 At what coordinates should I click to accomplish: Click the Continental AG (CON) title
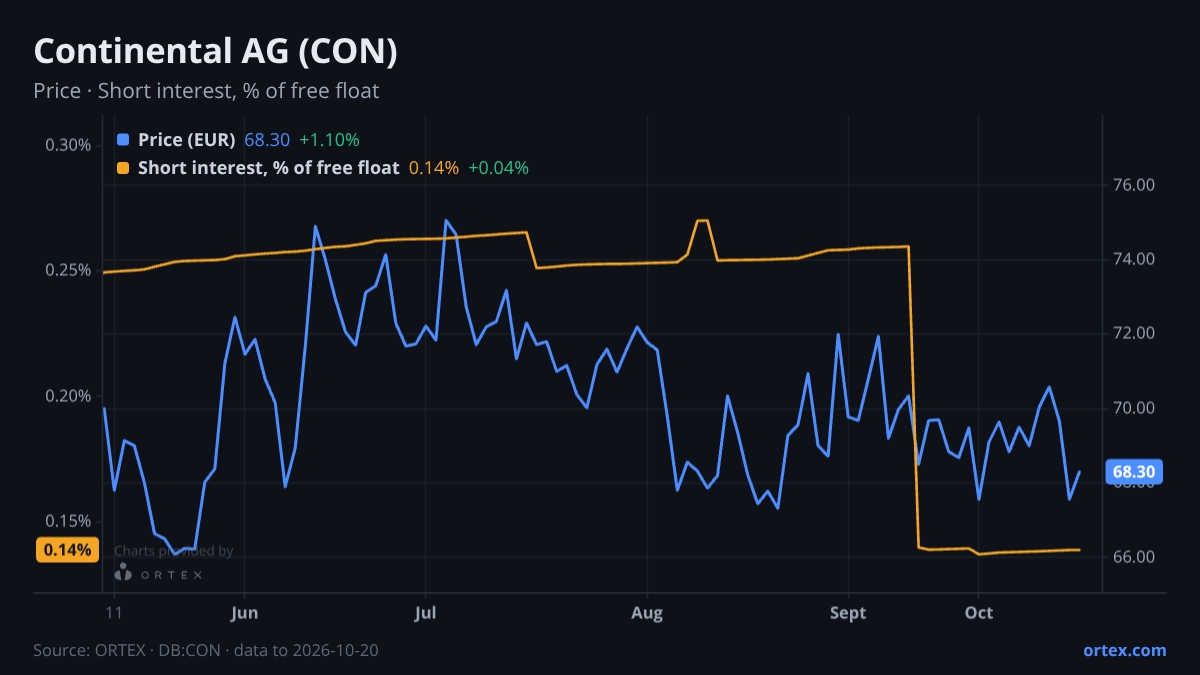216,52
